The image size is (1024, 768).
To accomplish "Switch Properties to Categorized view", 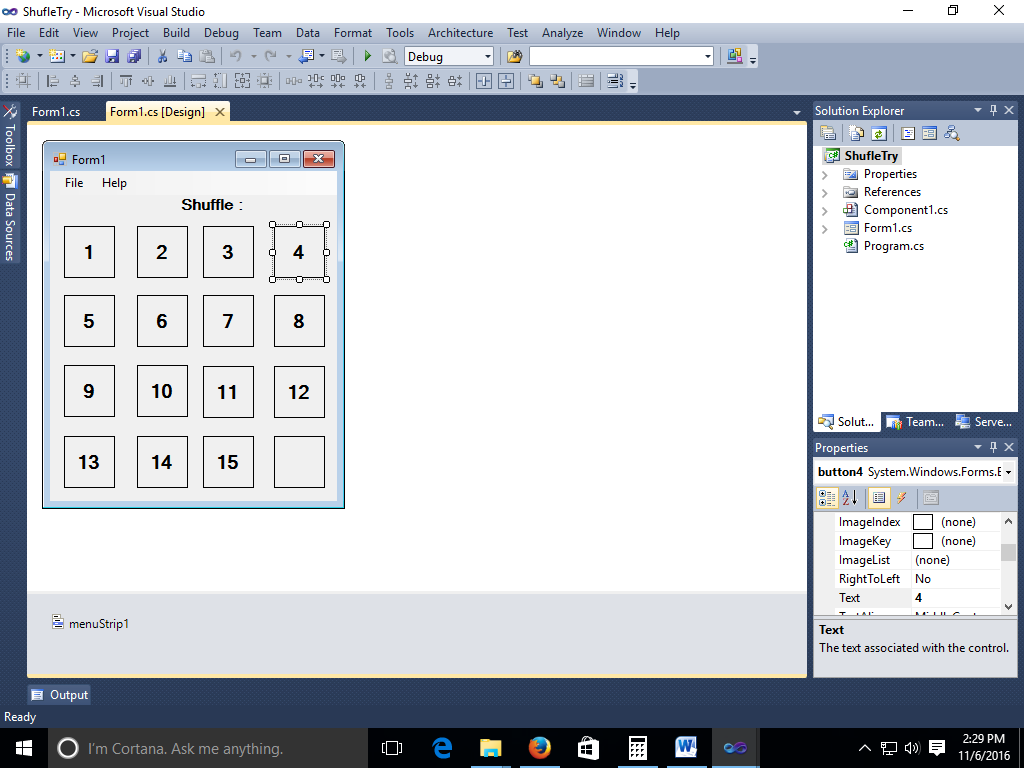I will (827, 498).
